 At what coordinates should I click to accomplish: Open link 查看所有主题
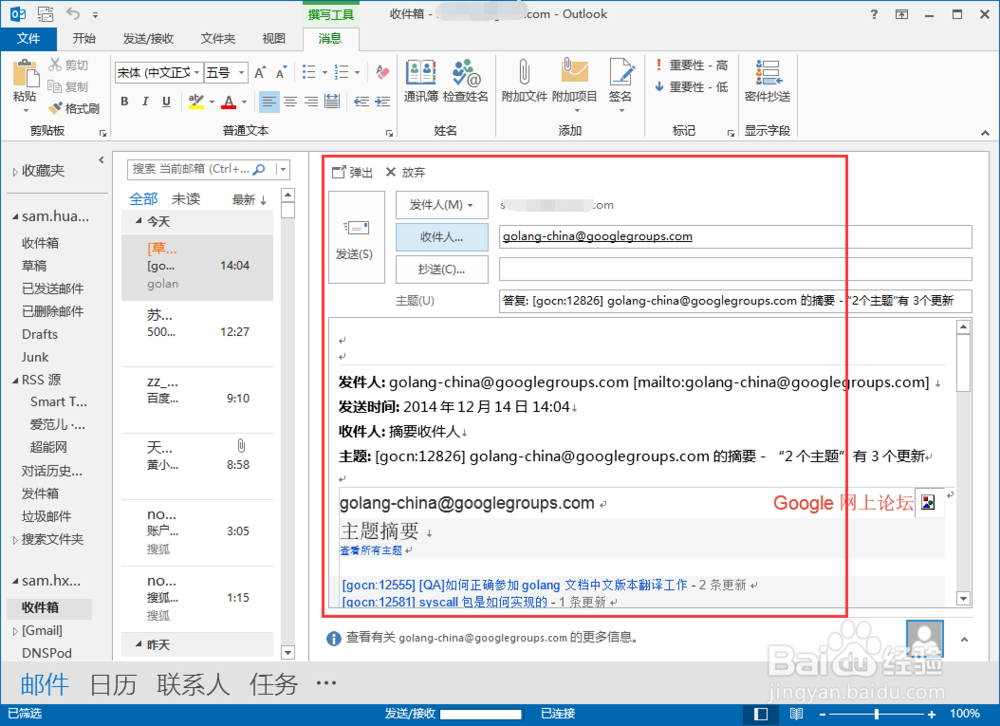point(371,550)
